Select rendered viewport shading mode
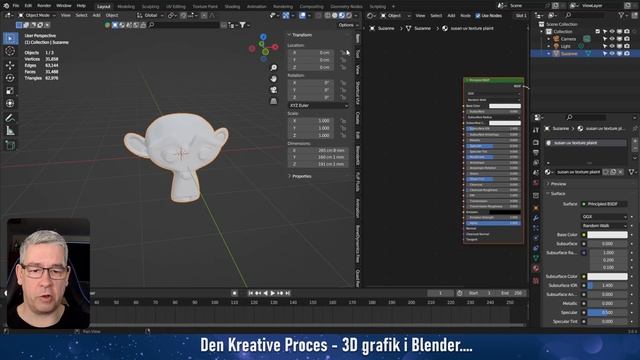640x360 pixels. pyautogui.click(x=349, y=16)
